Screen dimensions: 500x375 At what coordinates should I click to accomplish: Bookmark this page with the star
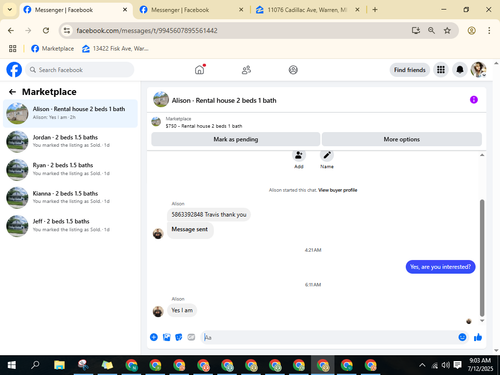(x=447, y=31)
